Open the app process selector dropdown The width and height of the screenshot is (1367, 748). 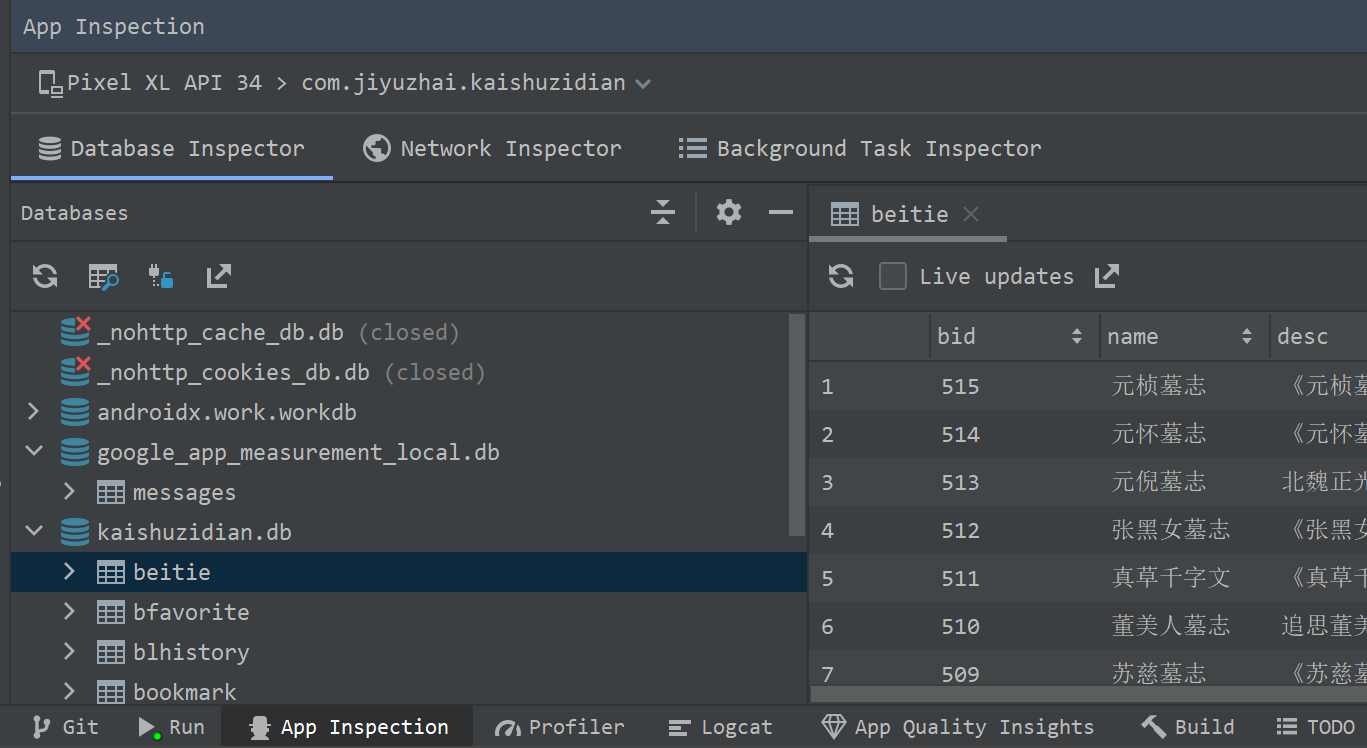642,83
